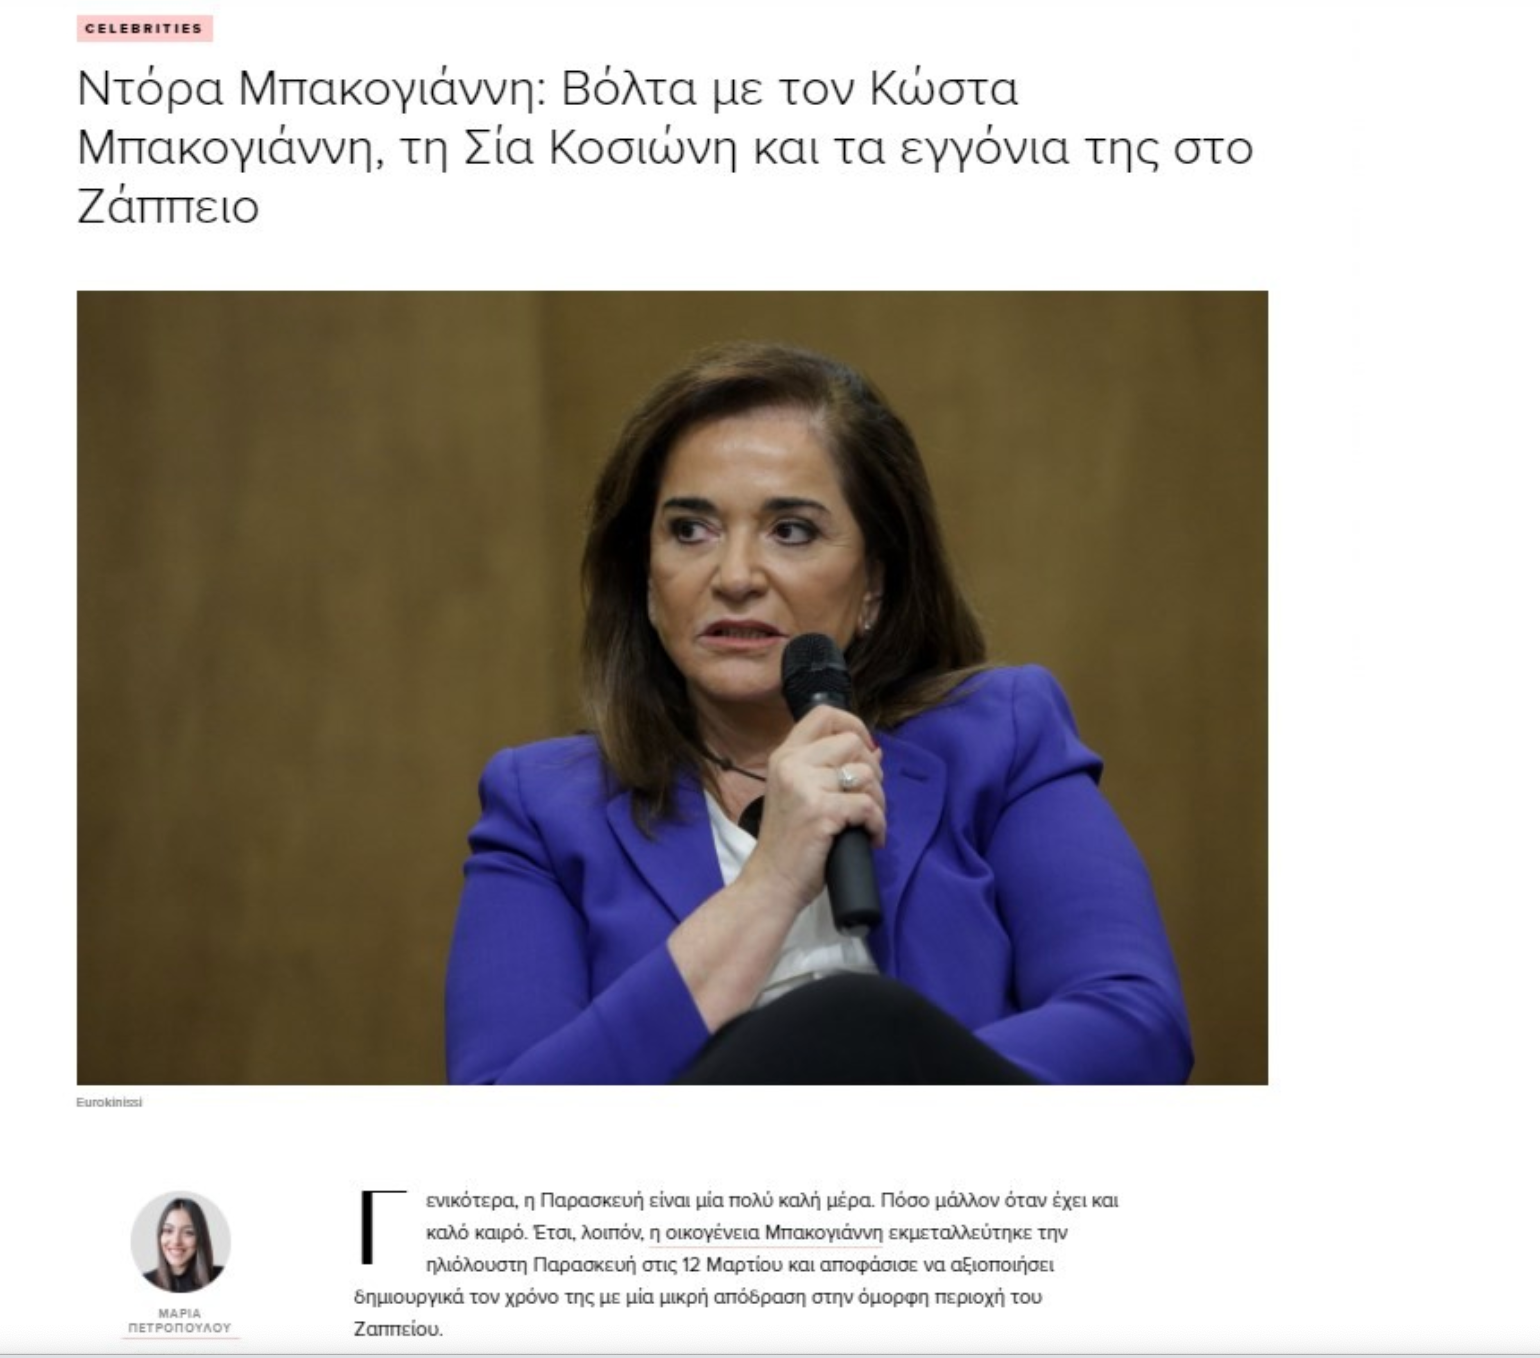Open author page ΜΑΡΙΑ ΠΕΤΡΟΠΟΥΛΟΥ
The height and width of the screenshot is (1358, 1540).
180,1320
